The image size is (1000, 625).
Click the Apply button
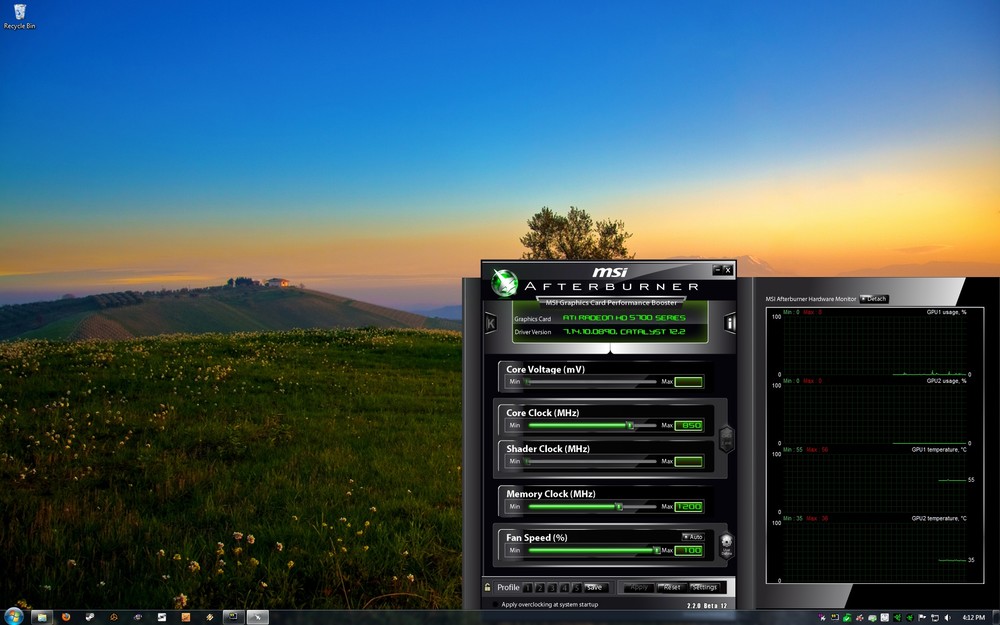(x=638, y=587)
